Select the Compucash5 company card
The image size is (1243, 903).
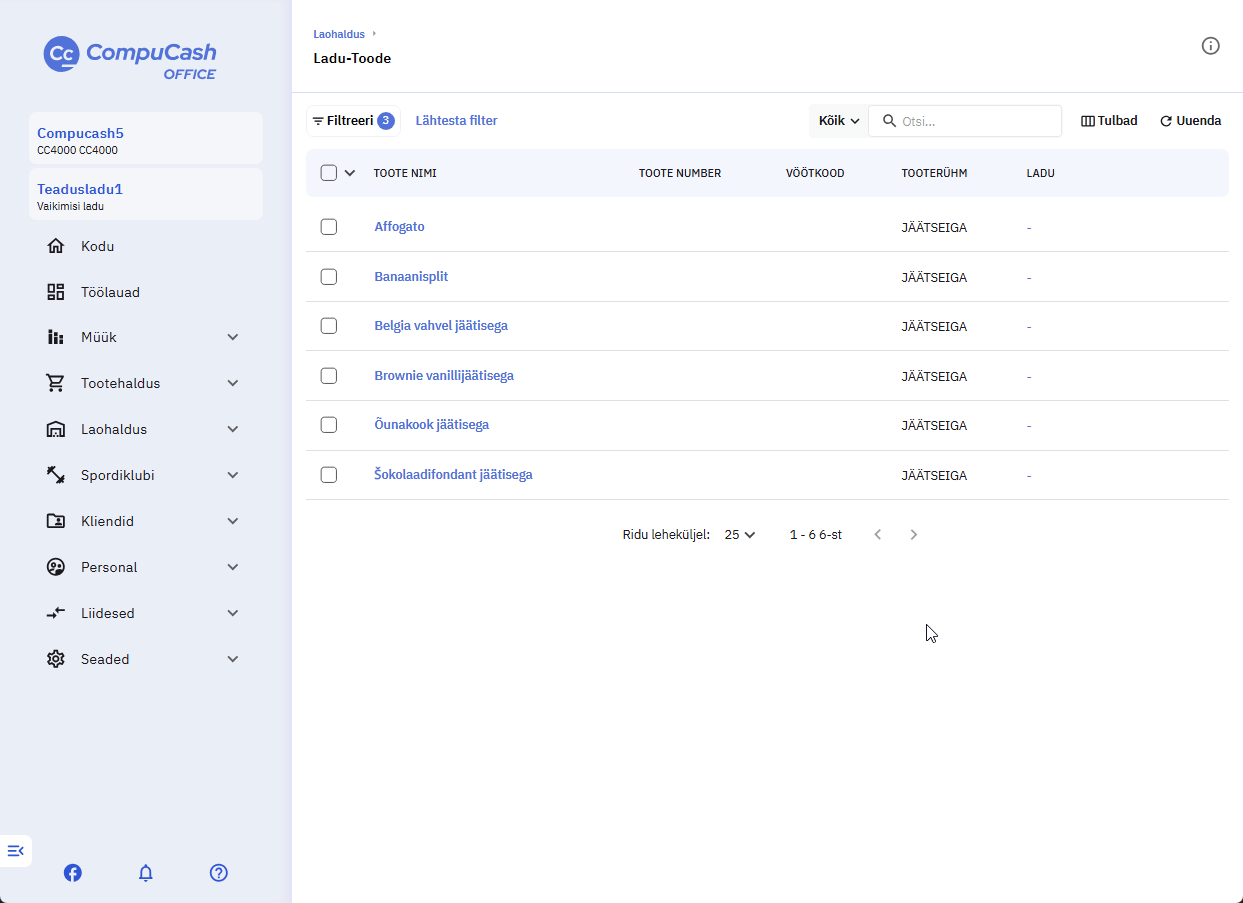point(146,138)
